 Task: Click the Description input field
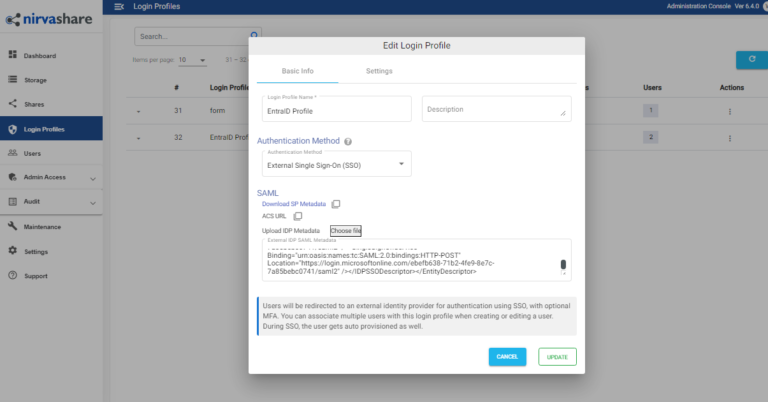(496, 109)
